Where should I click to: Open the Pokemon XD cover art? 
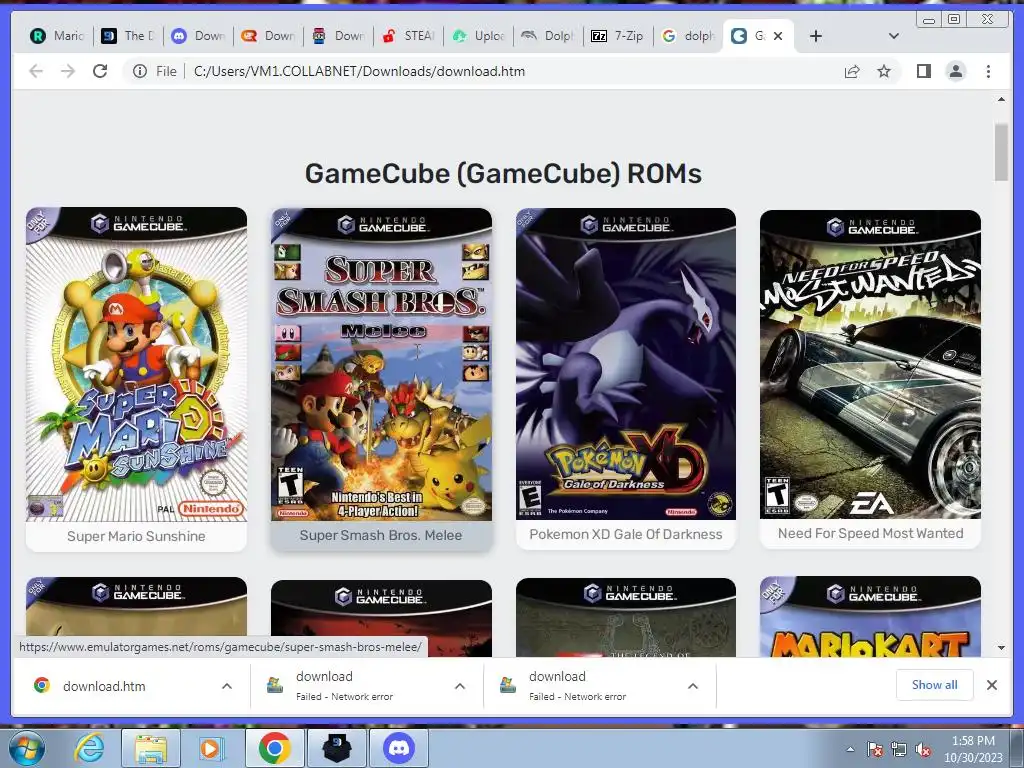tap(626, 364)
